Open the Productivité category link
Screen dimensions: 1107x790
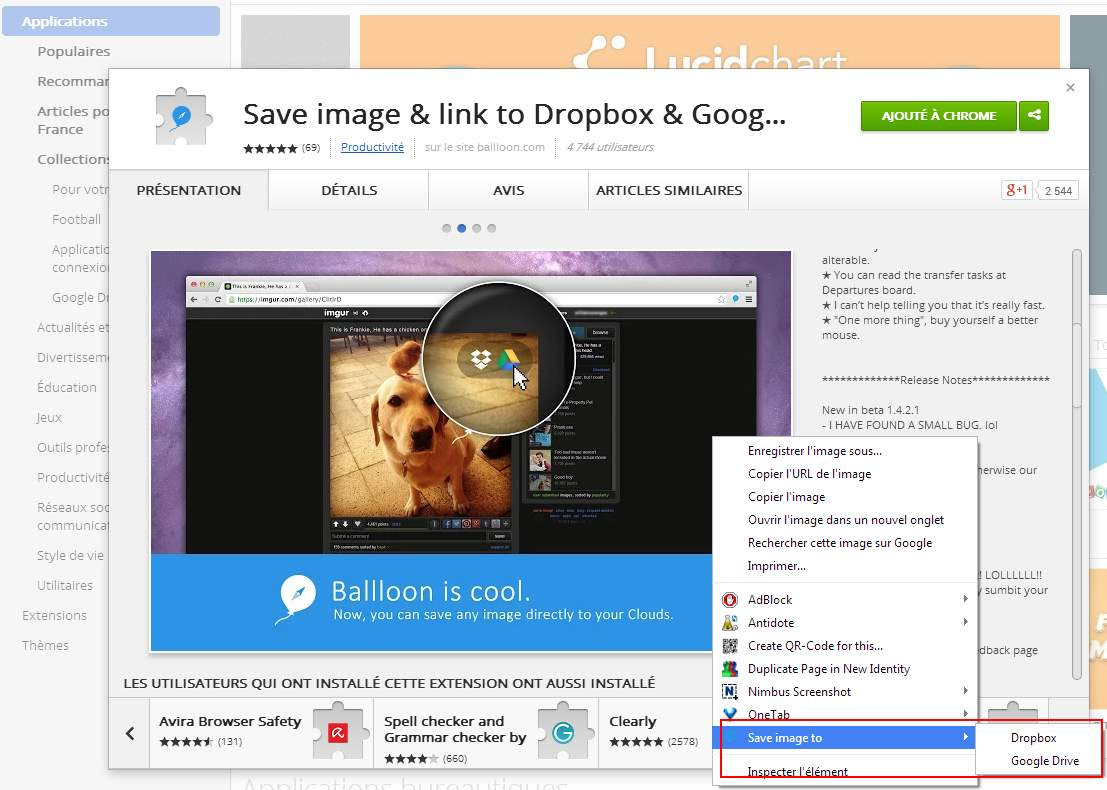372,147
